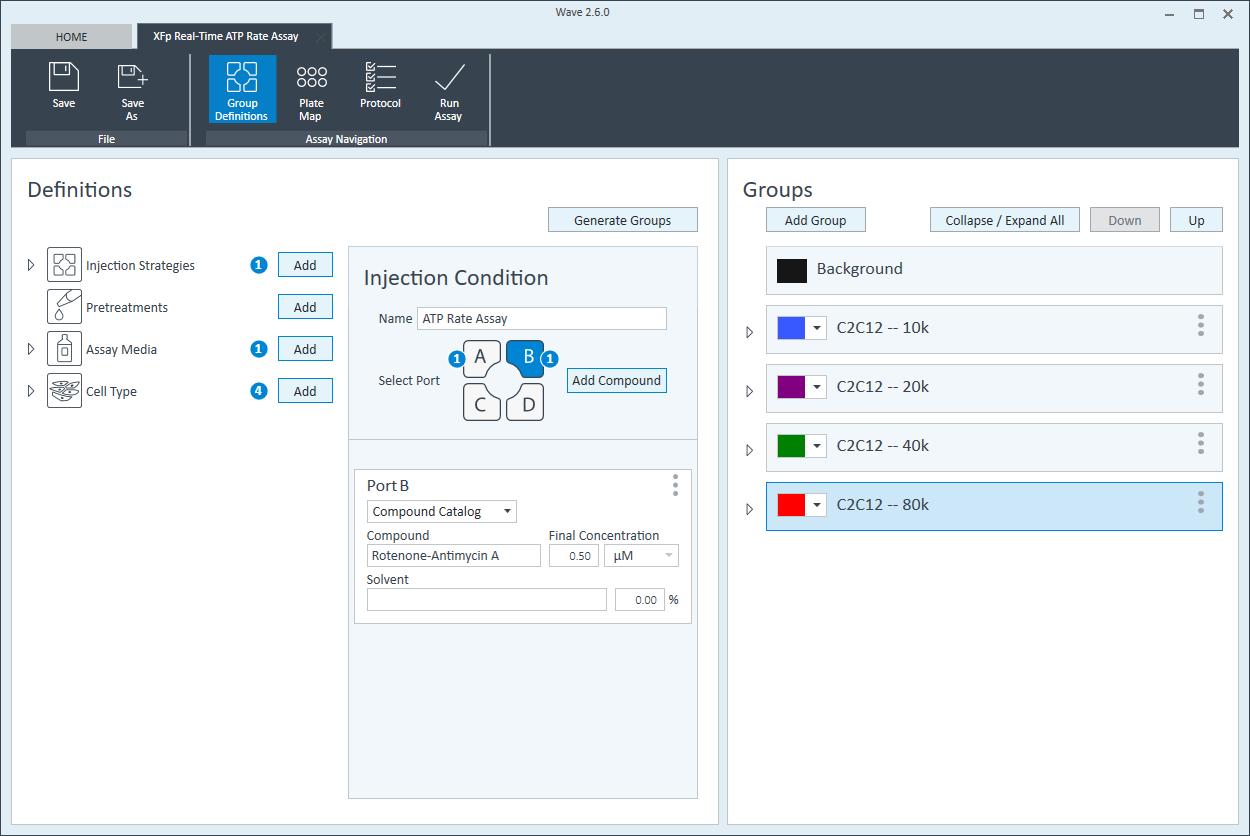Click the Generate Groups button

coord(622,220)
